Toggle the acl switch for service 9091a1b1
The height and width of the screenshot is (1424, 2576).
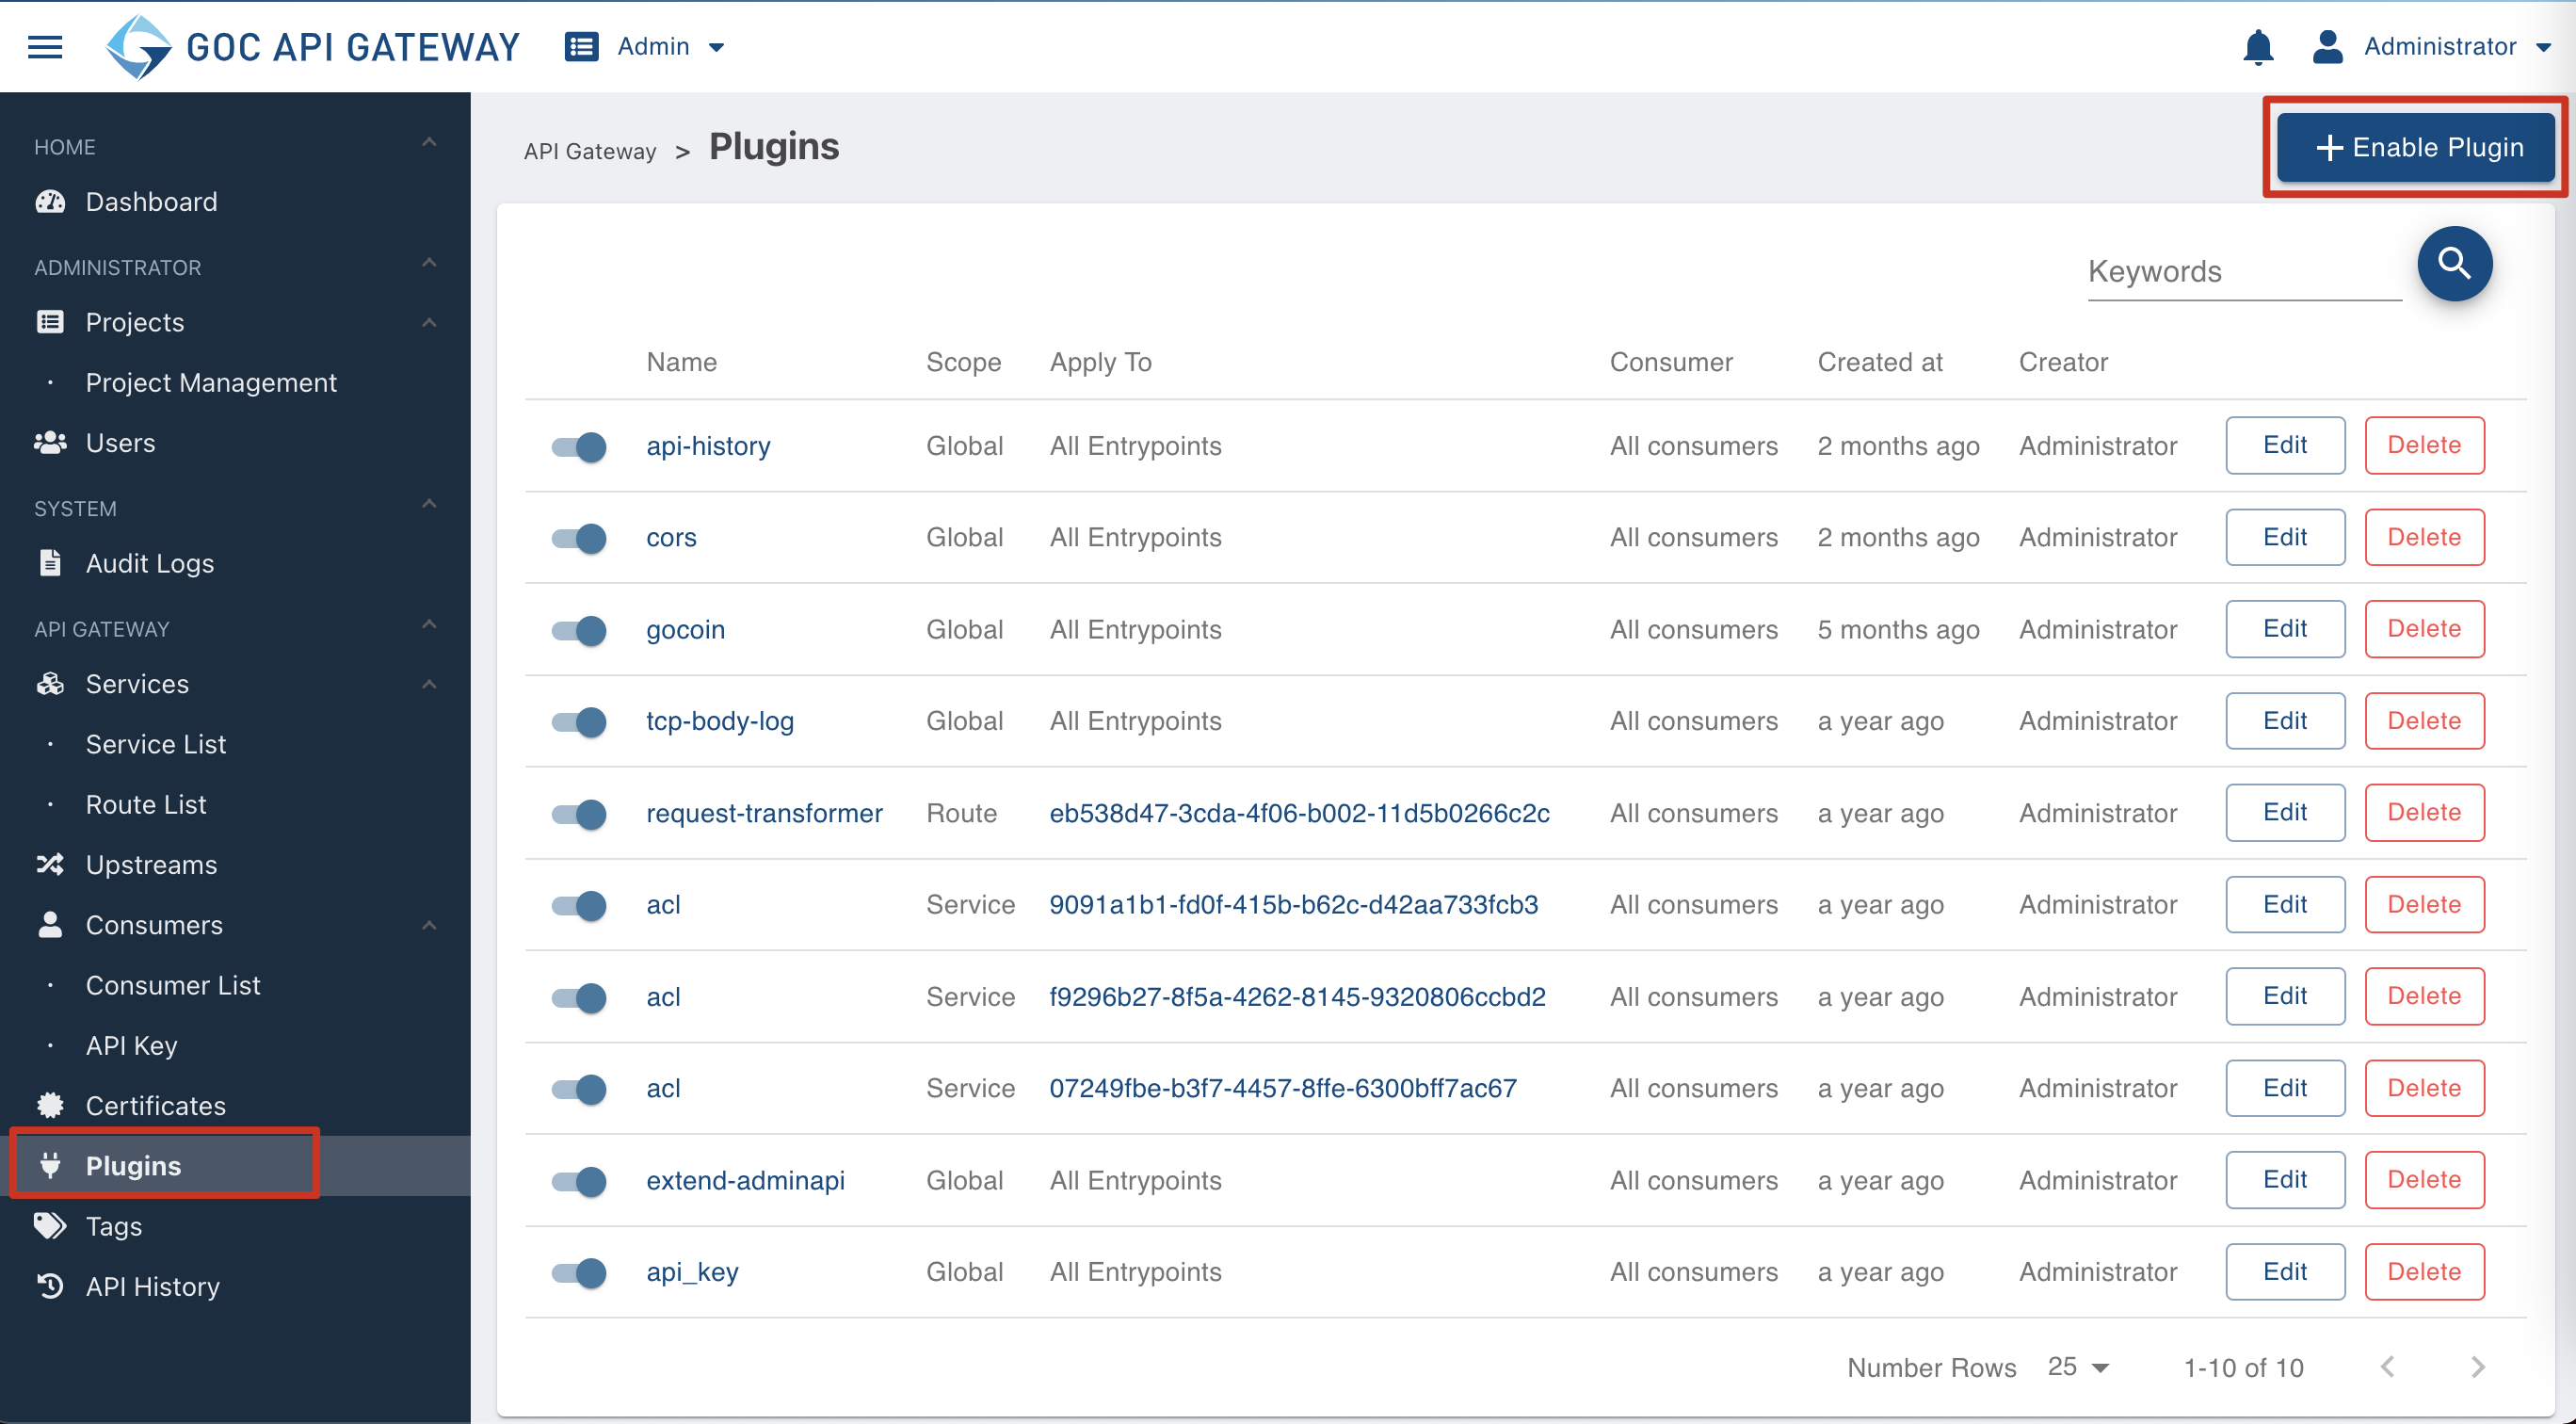click(x=579, y=906)
